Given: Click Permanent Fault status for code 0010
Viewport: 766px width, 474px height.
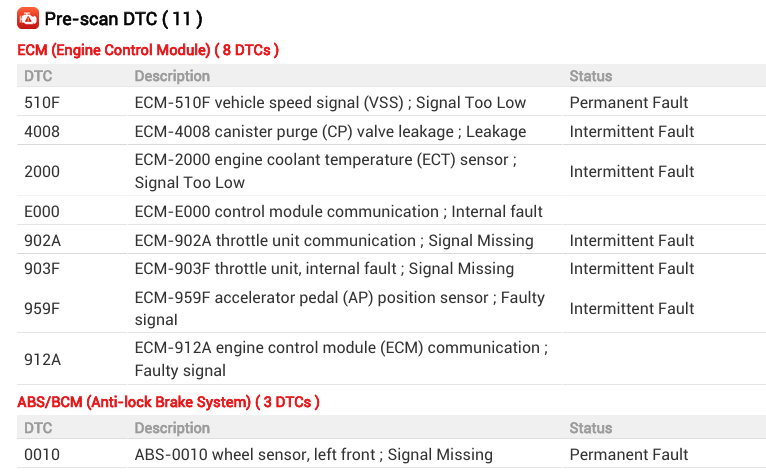Looking at the screenshot, I should click(629, 454).
